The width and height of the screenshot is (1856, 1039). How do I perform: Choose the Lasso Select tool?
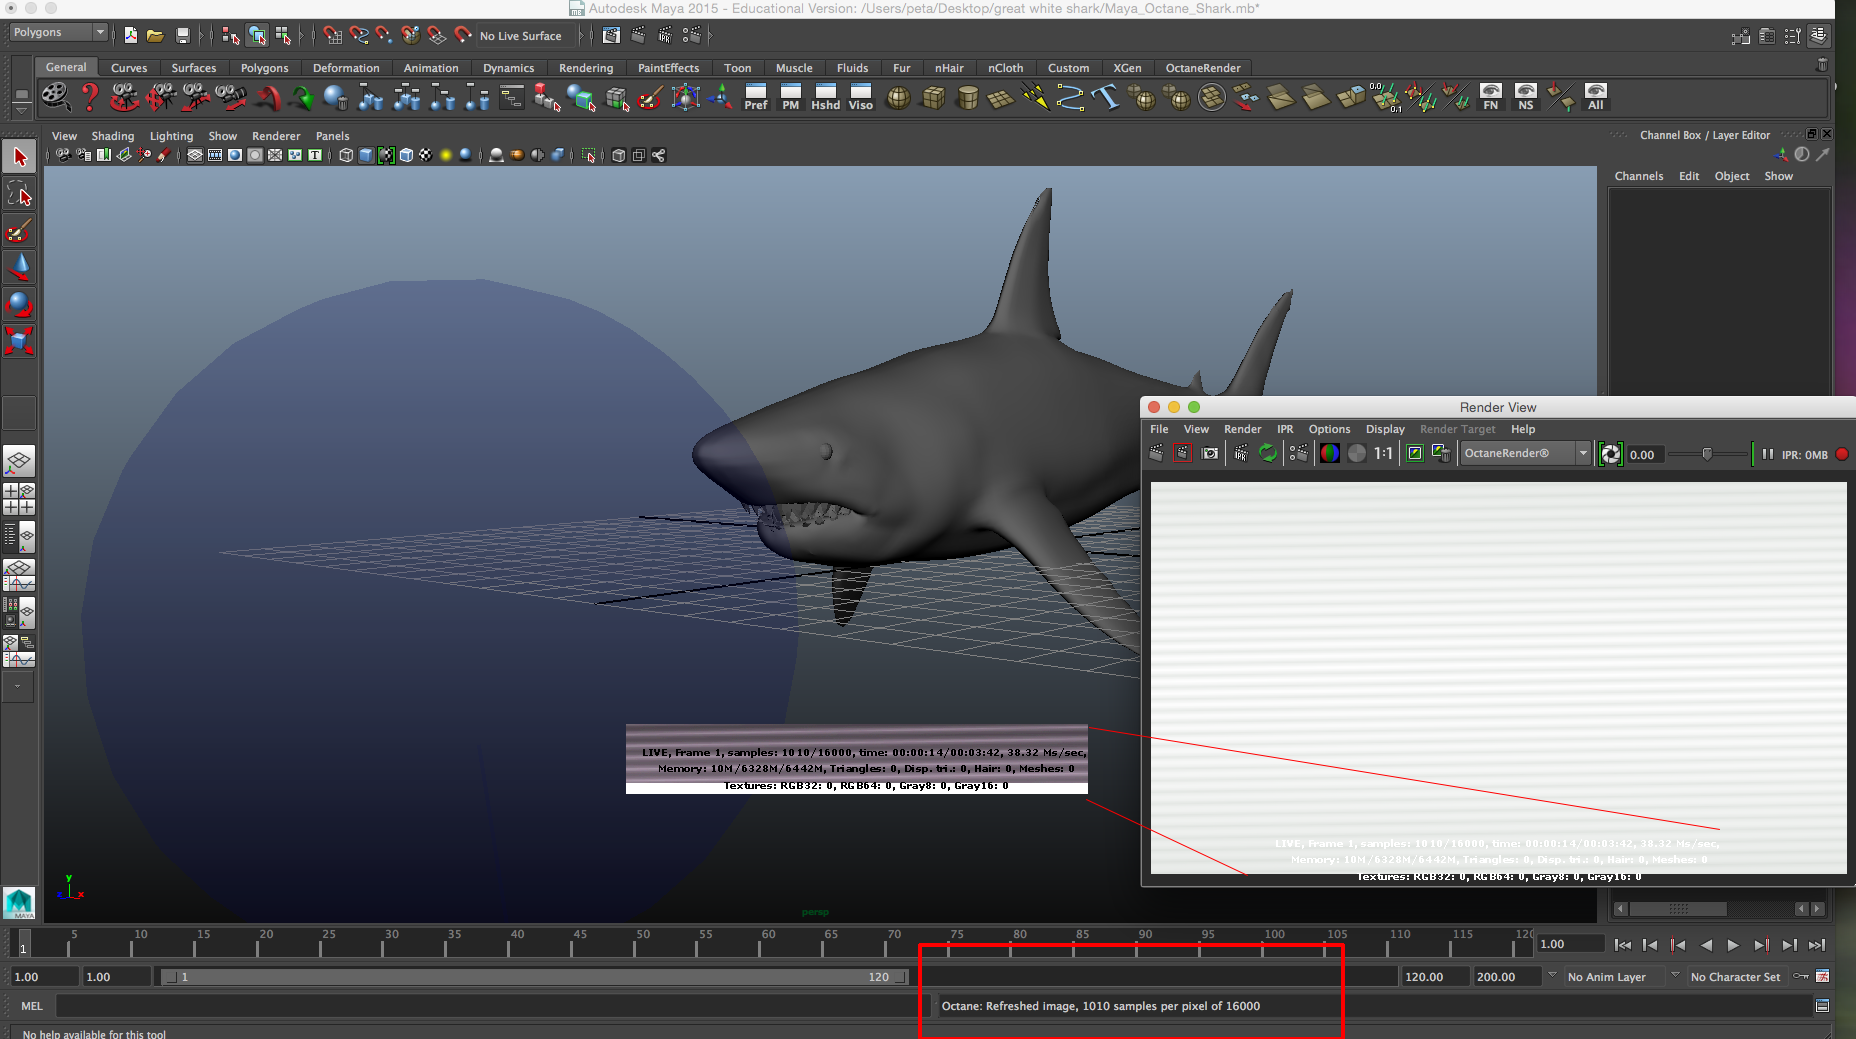(20, 193)
